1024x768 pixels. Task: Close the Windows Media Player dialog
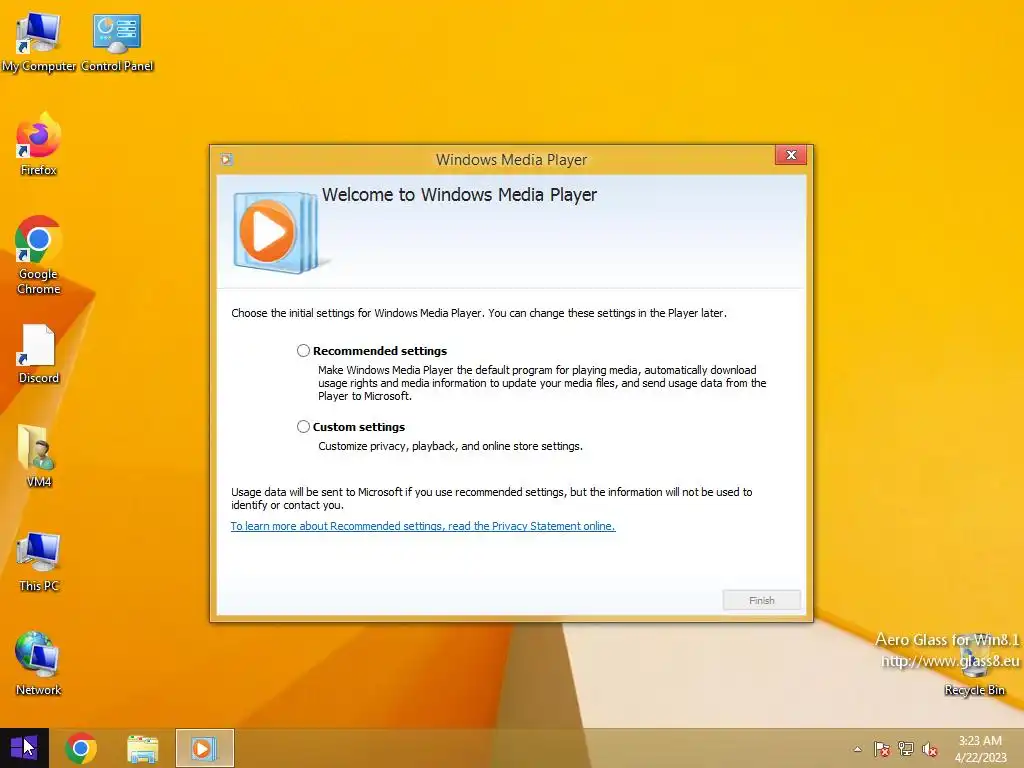coord(791,155)
